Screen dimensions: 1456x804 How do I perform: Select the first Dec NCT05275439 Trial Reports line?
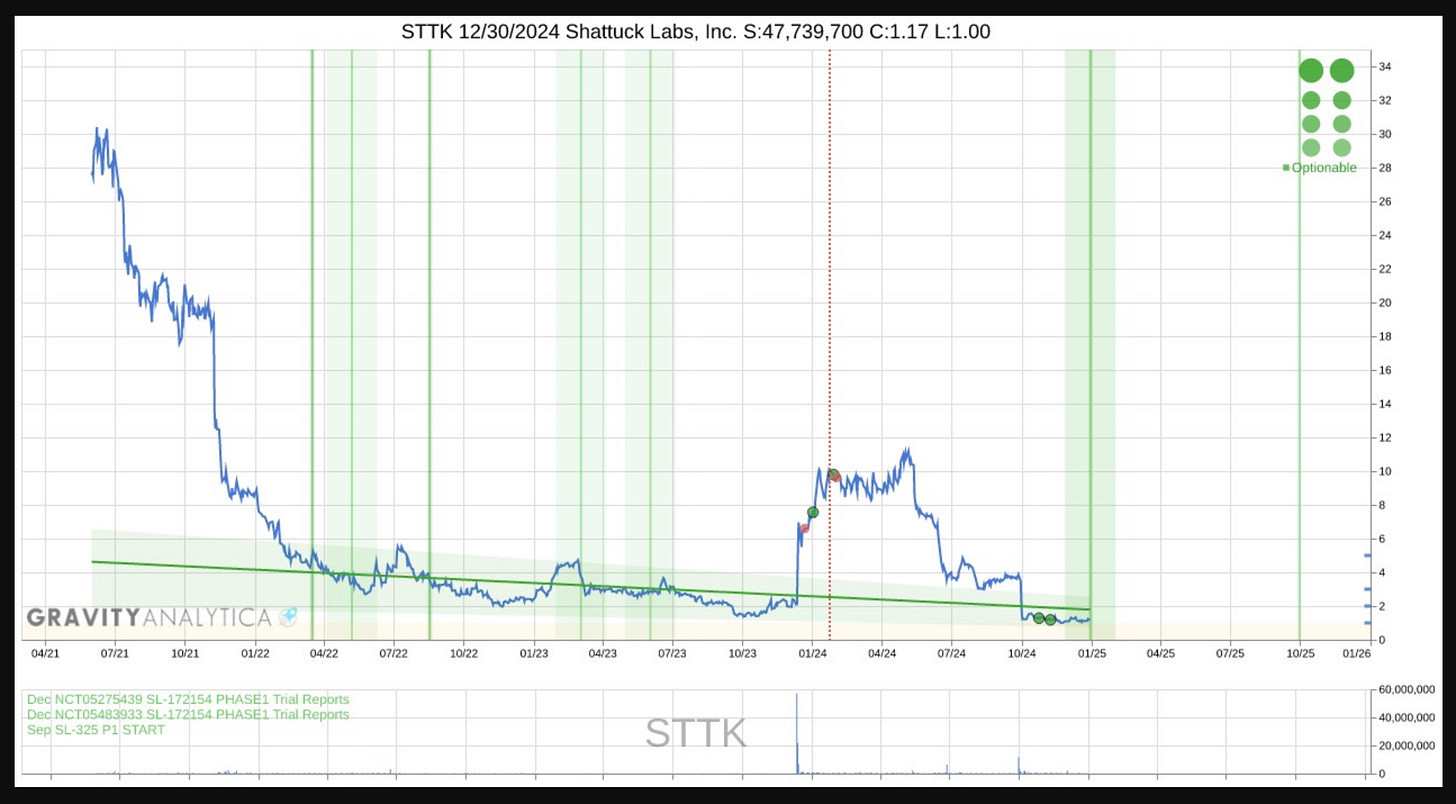[x=188, y=699]
